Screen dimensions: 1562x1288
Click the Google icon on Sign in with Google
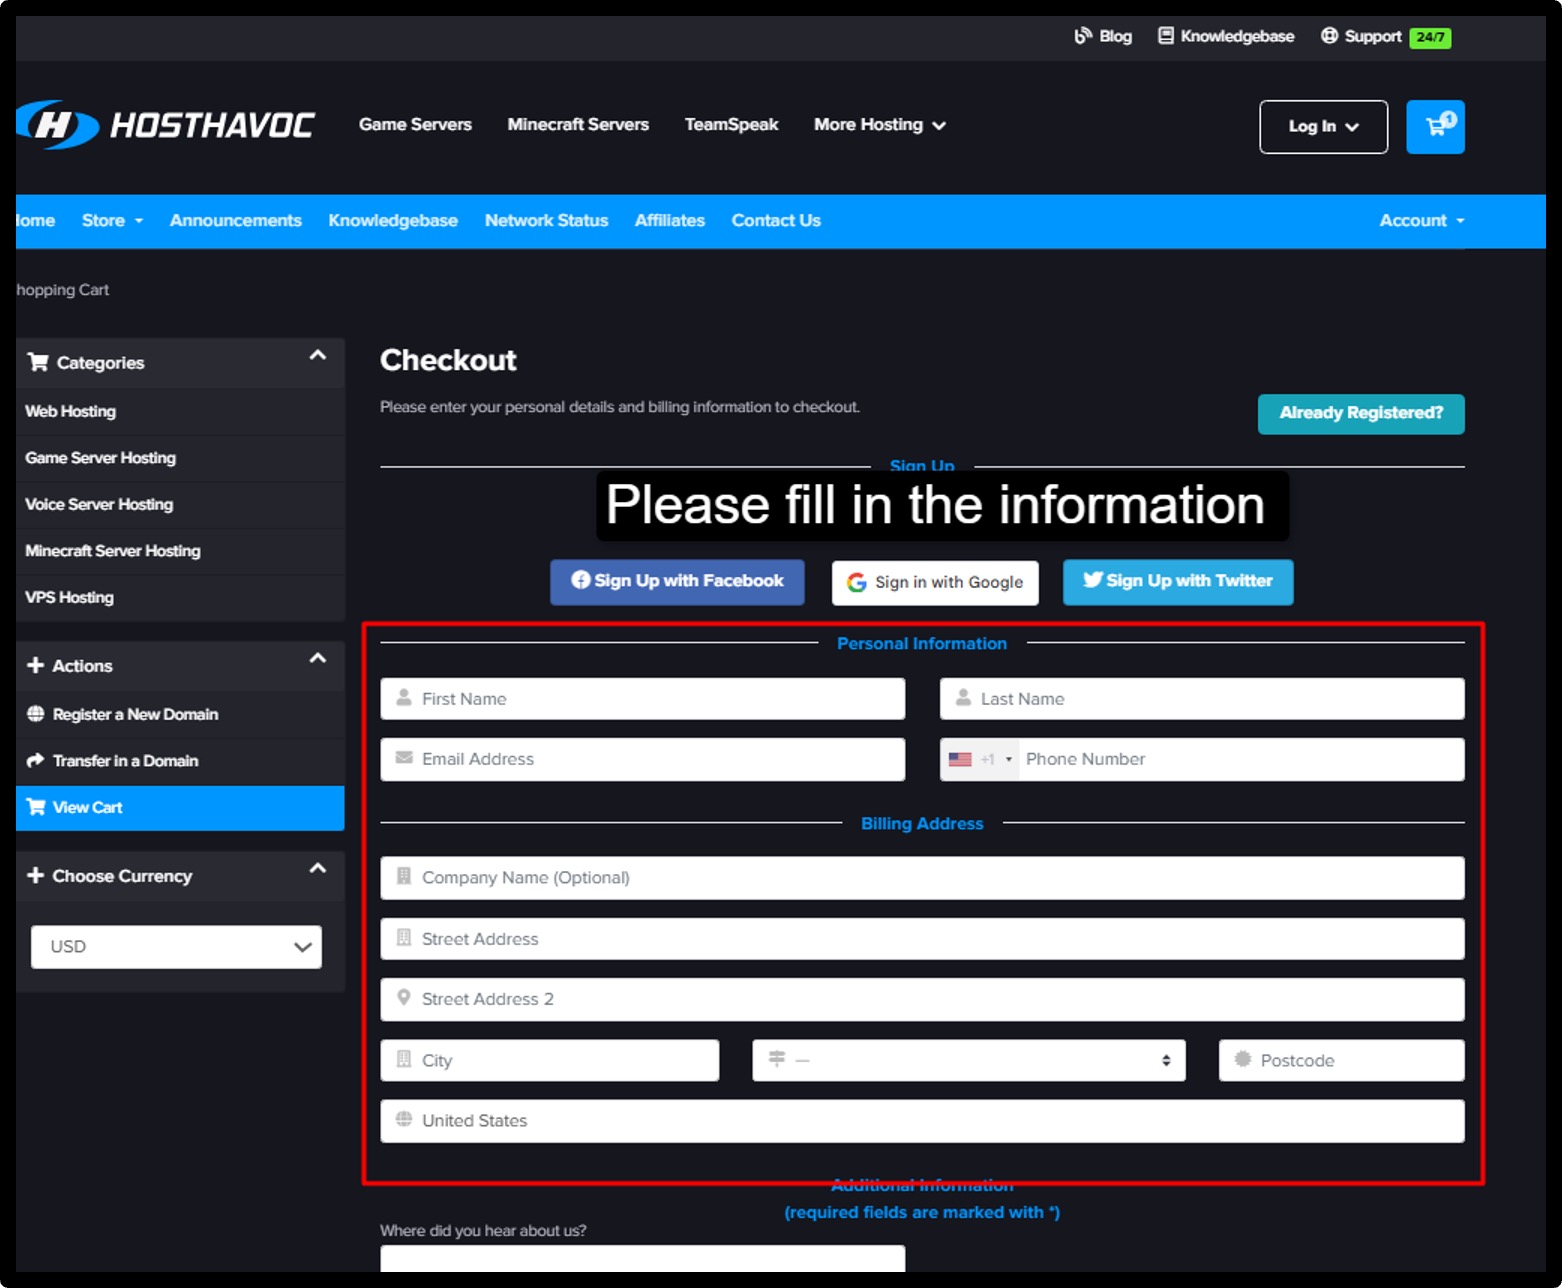(x=857, y=582)
